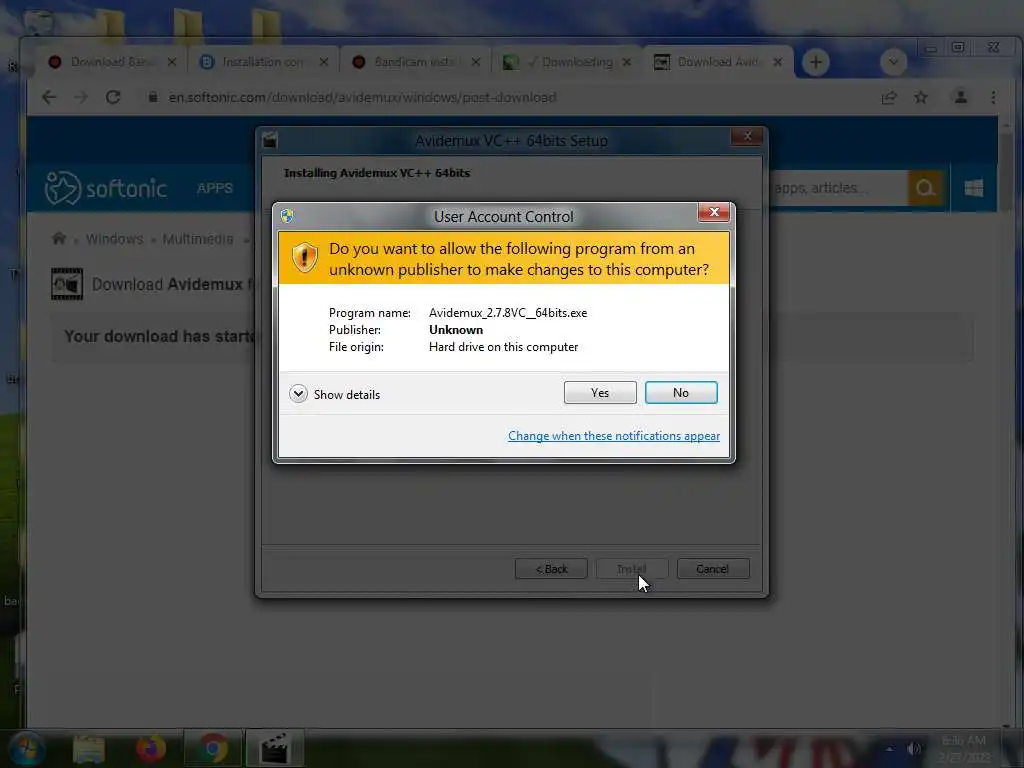Click Yes in User Account Control dialog

600,392
